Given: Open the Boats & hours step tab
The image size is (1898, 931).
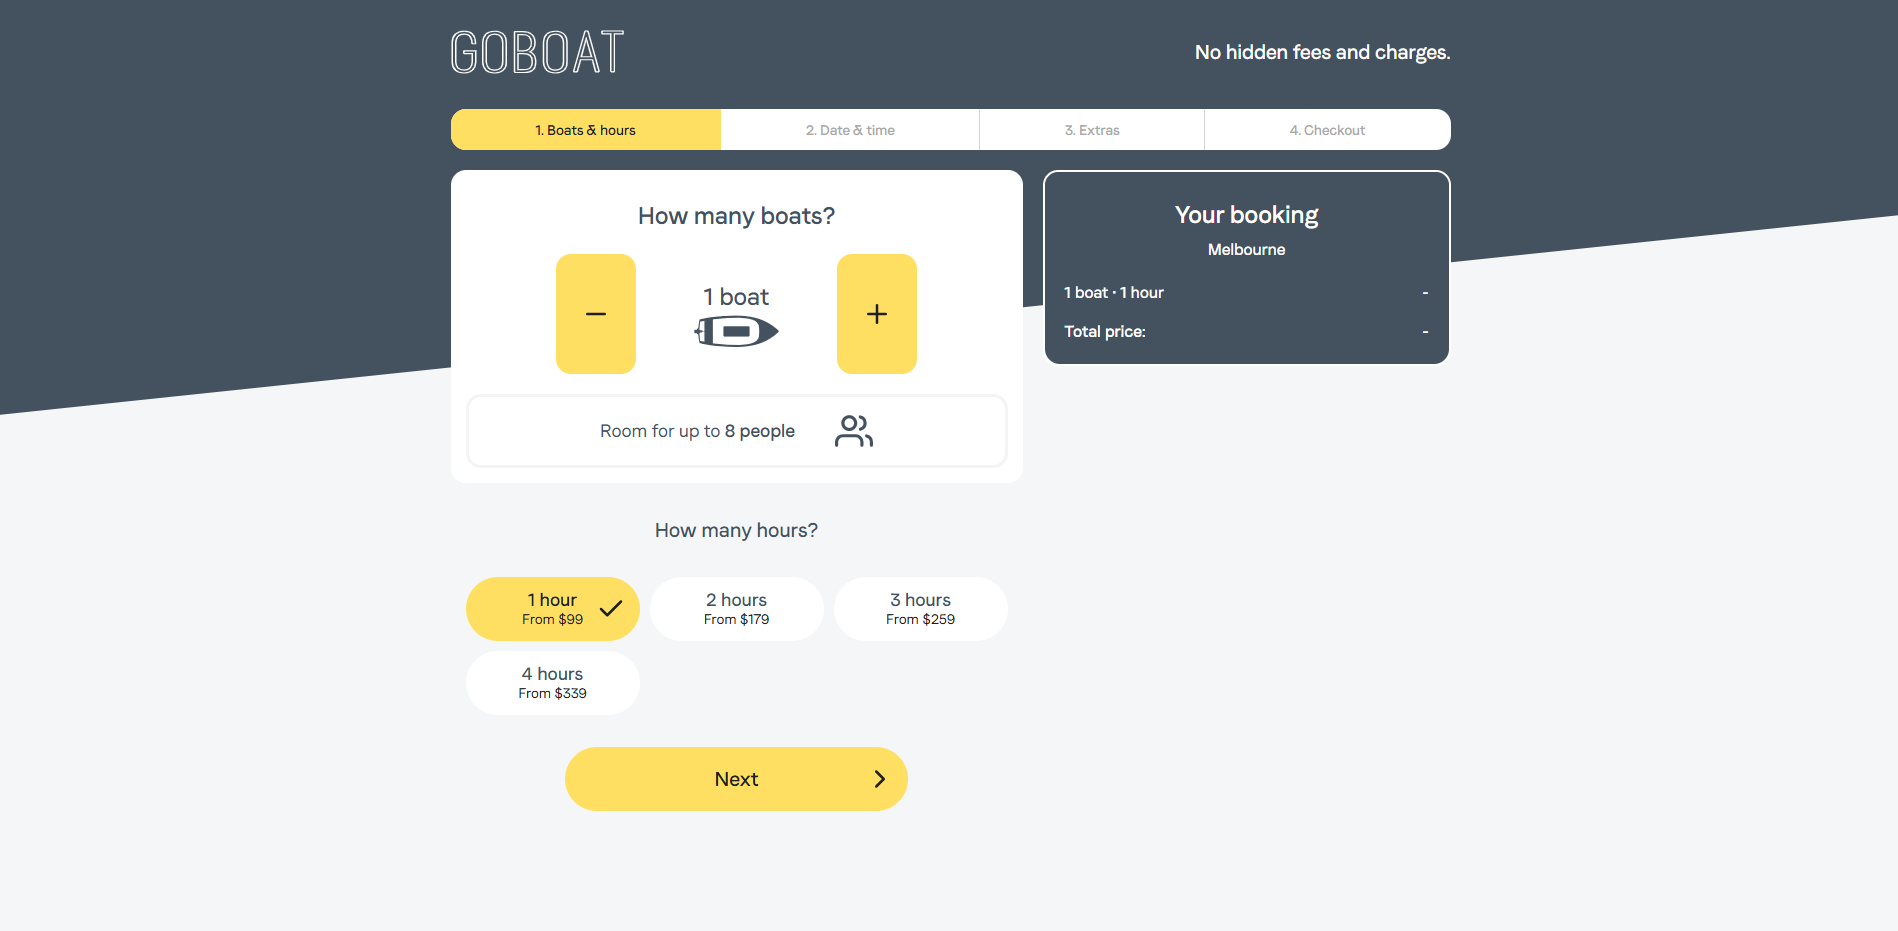Looking at the screenshot, I should pyautogui.click(x=586, y=130).
